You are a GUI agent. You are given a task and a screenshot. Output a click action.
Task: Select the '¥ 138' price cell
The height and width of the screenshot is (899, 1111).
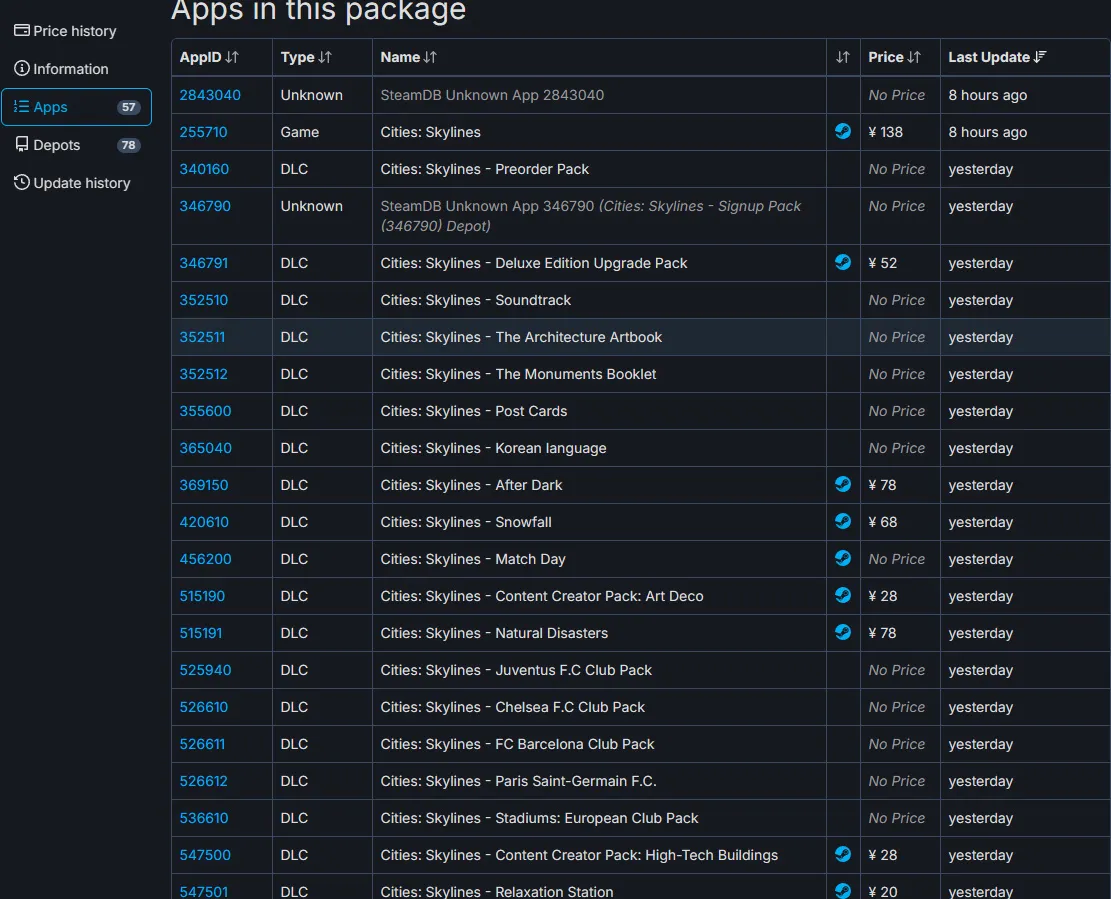click(x=900, y=132)
